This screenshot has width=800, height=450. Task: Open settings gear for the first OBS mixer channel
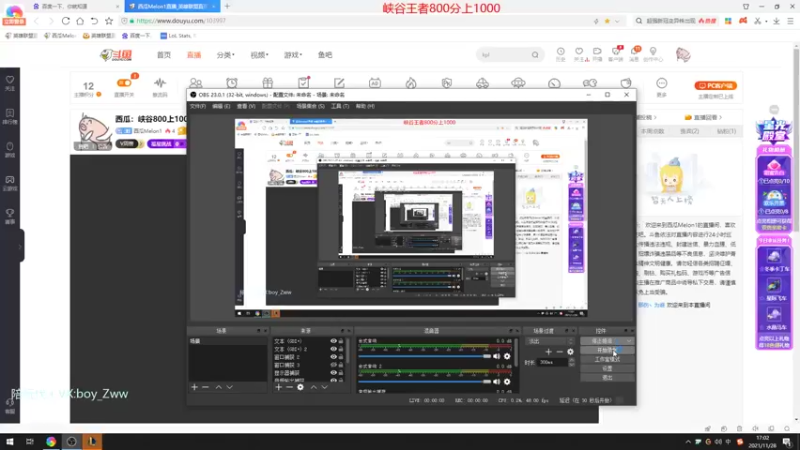(507, 356)
